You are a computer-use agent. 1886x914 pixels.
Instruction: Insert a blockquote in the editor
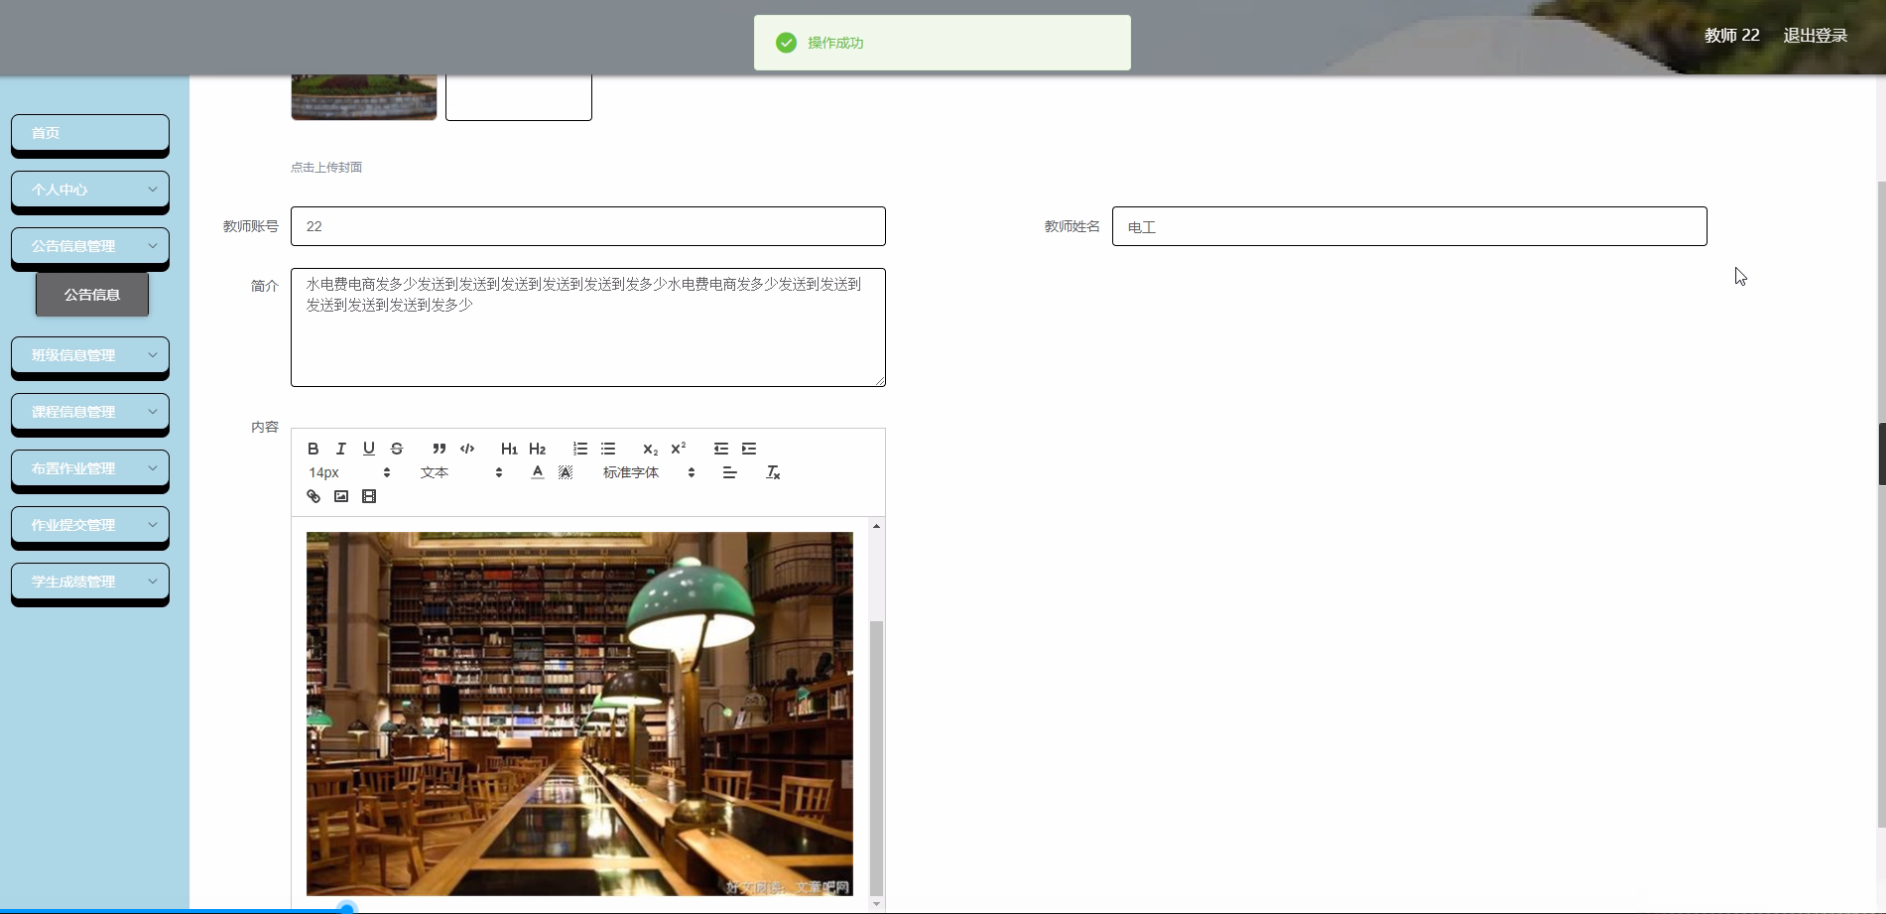click(439, 448)
